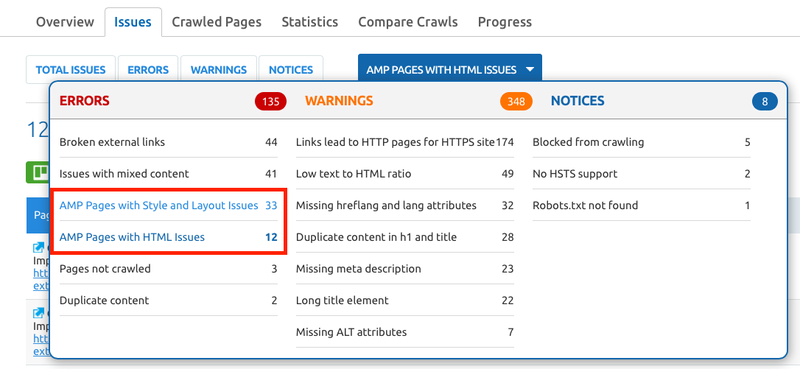Click the ERRORS column heading
Screen dimensions: 800x369
click(85, 101)
